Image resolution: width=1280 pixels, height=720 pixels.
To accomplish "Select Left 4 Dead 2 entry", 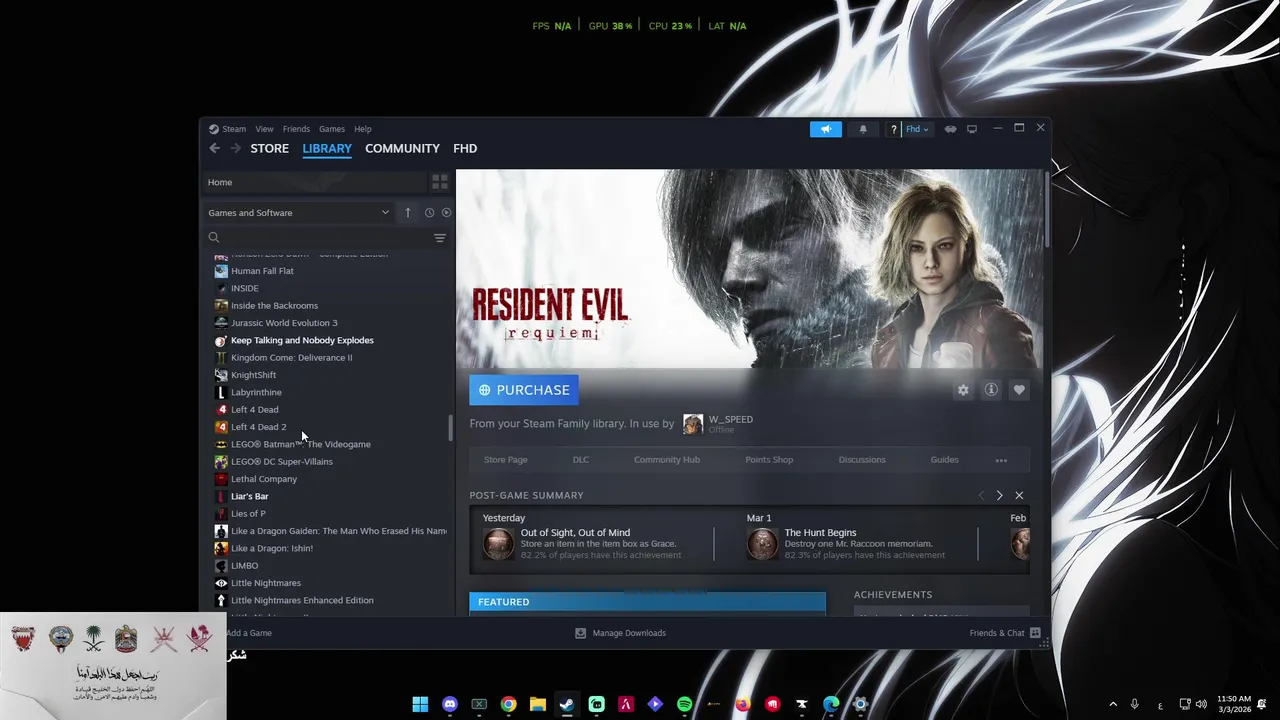I will pyautogui.click(x=258, y=427).
